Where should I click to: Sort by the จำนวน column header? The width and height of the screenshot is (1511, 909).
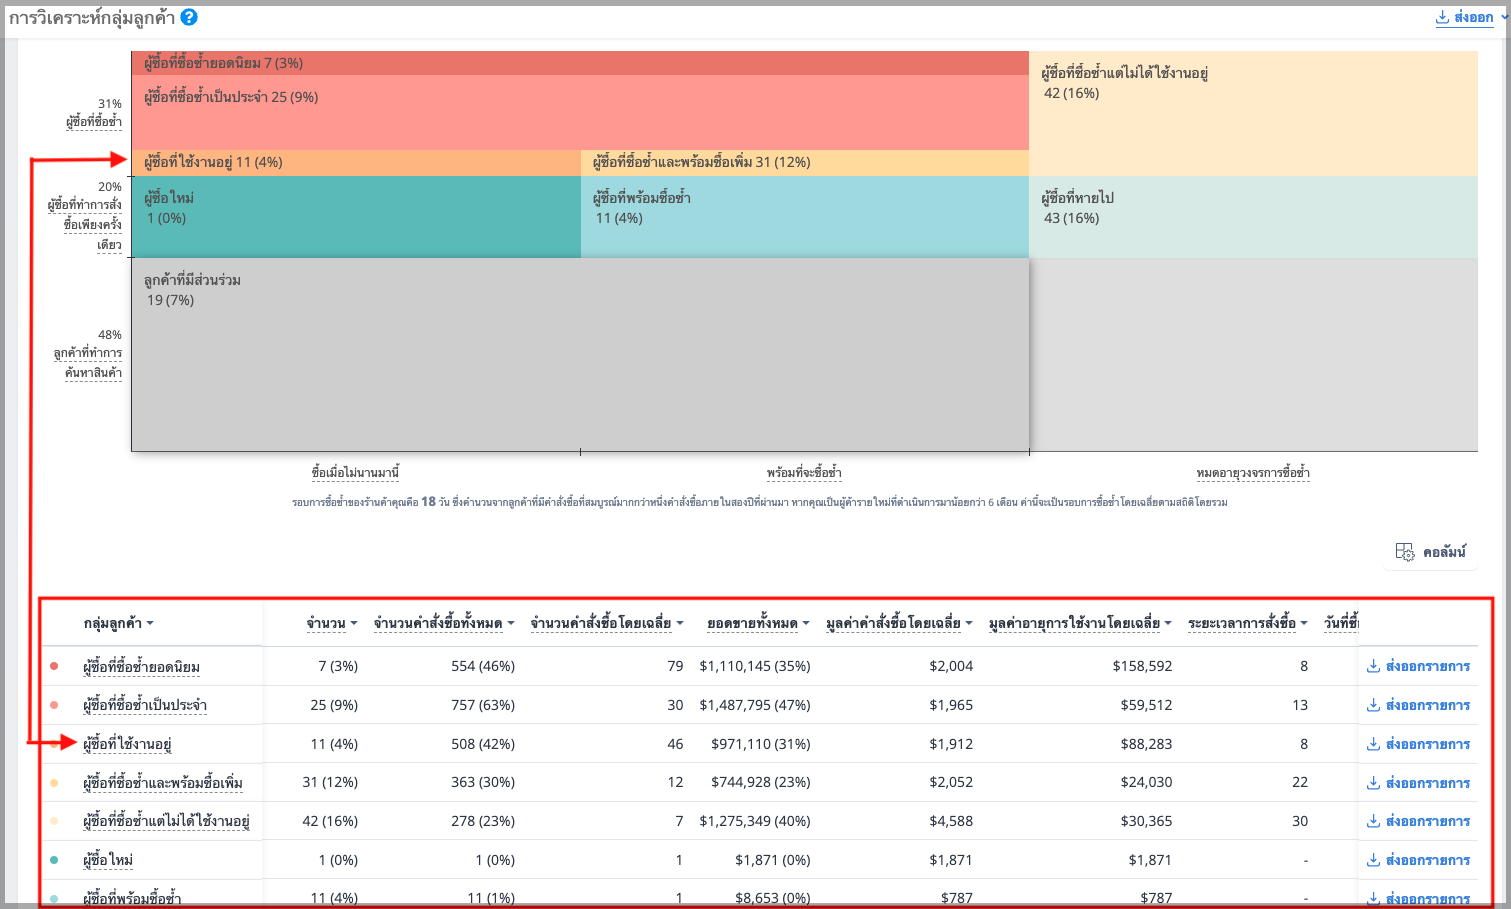coord(332,623)
